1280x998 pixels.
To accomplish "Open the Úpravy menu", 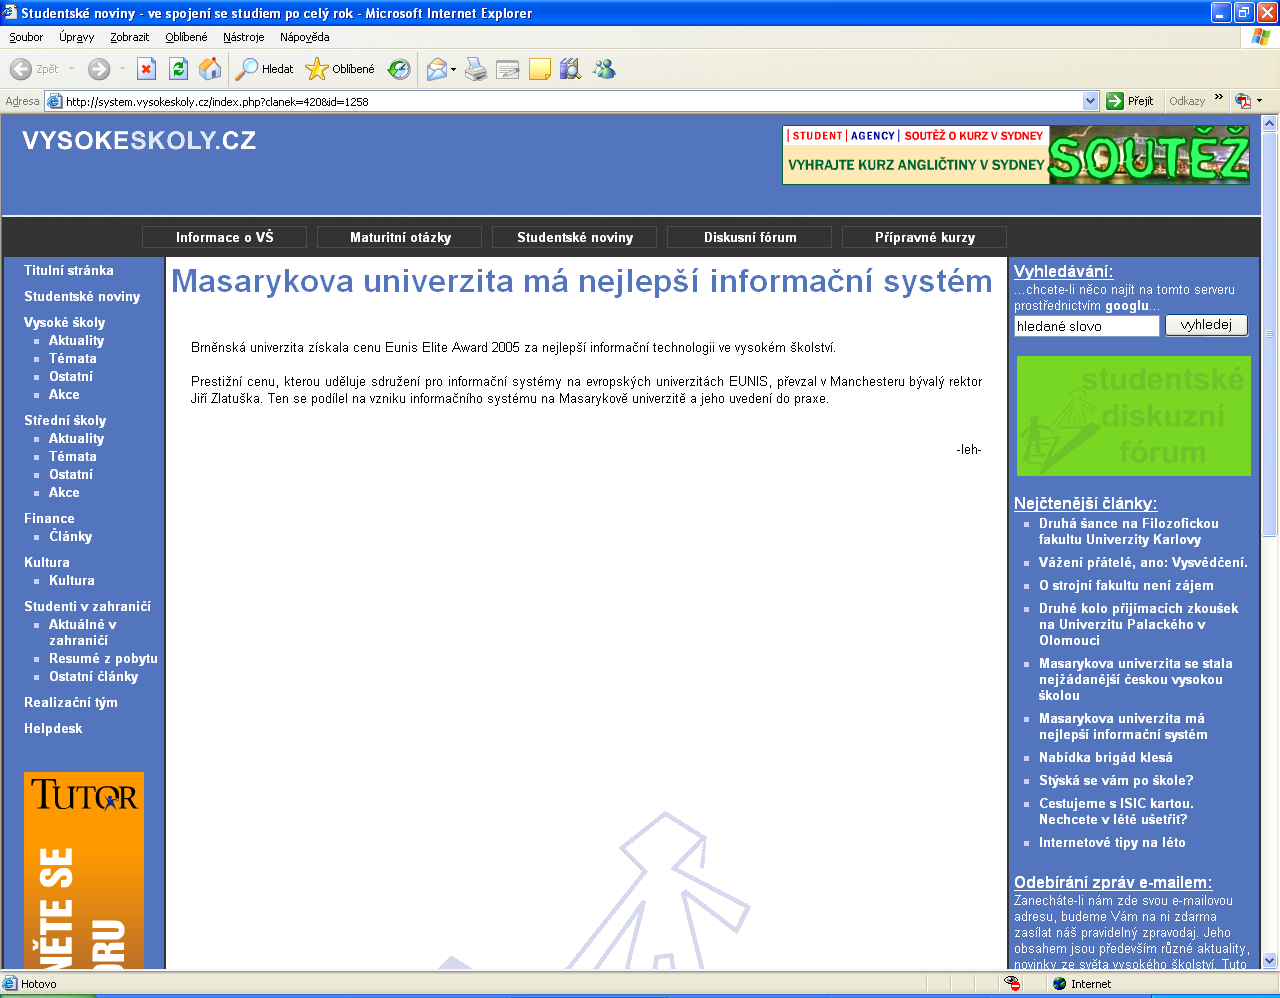I will 76,37.
